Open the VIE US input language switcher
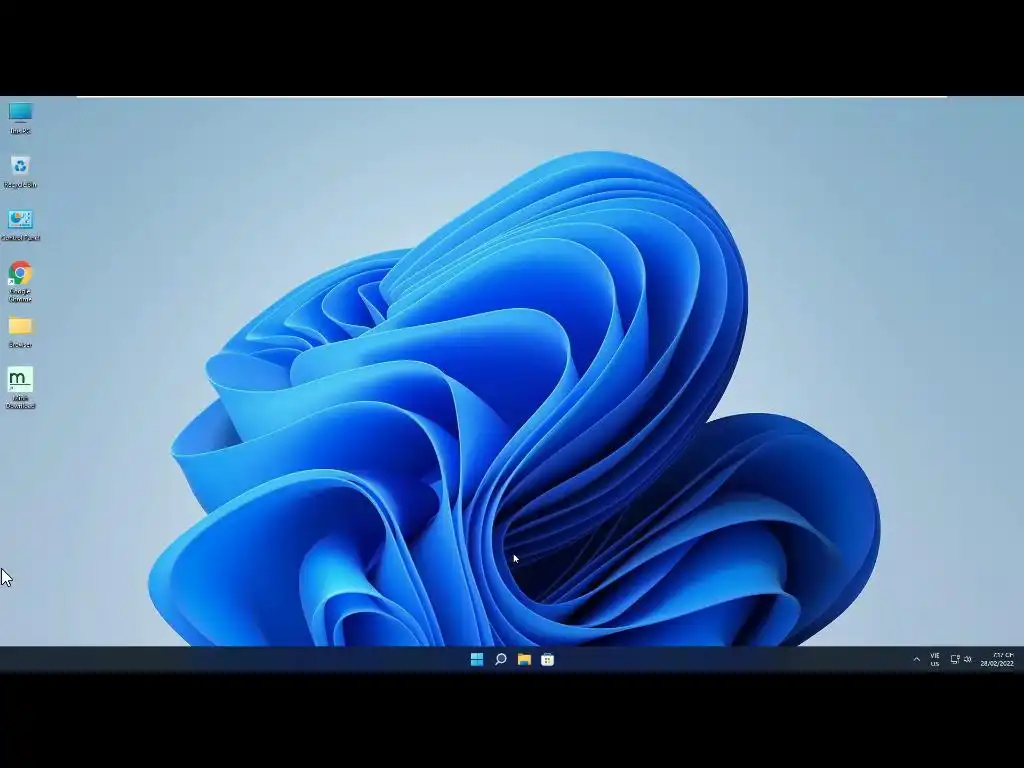The image size is (1024, 768). pyautogui.click(x=935, y=660)
